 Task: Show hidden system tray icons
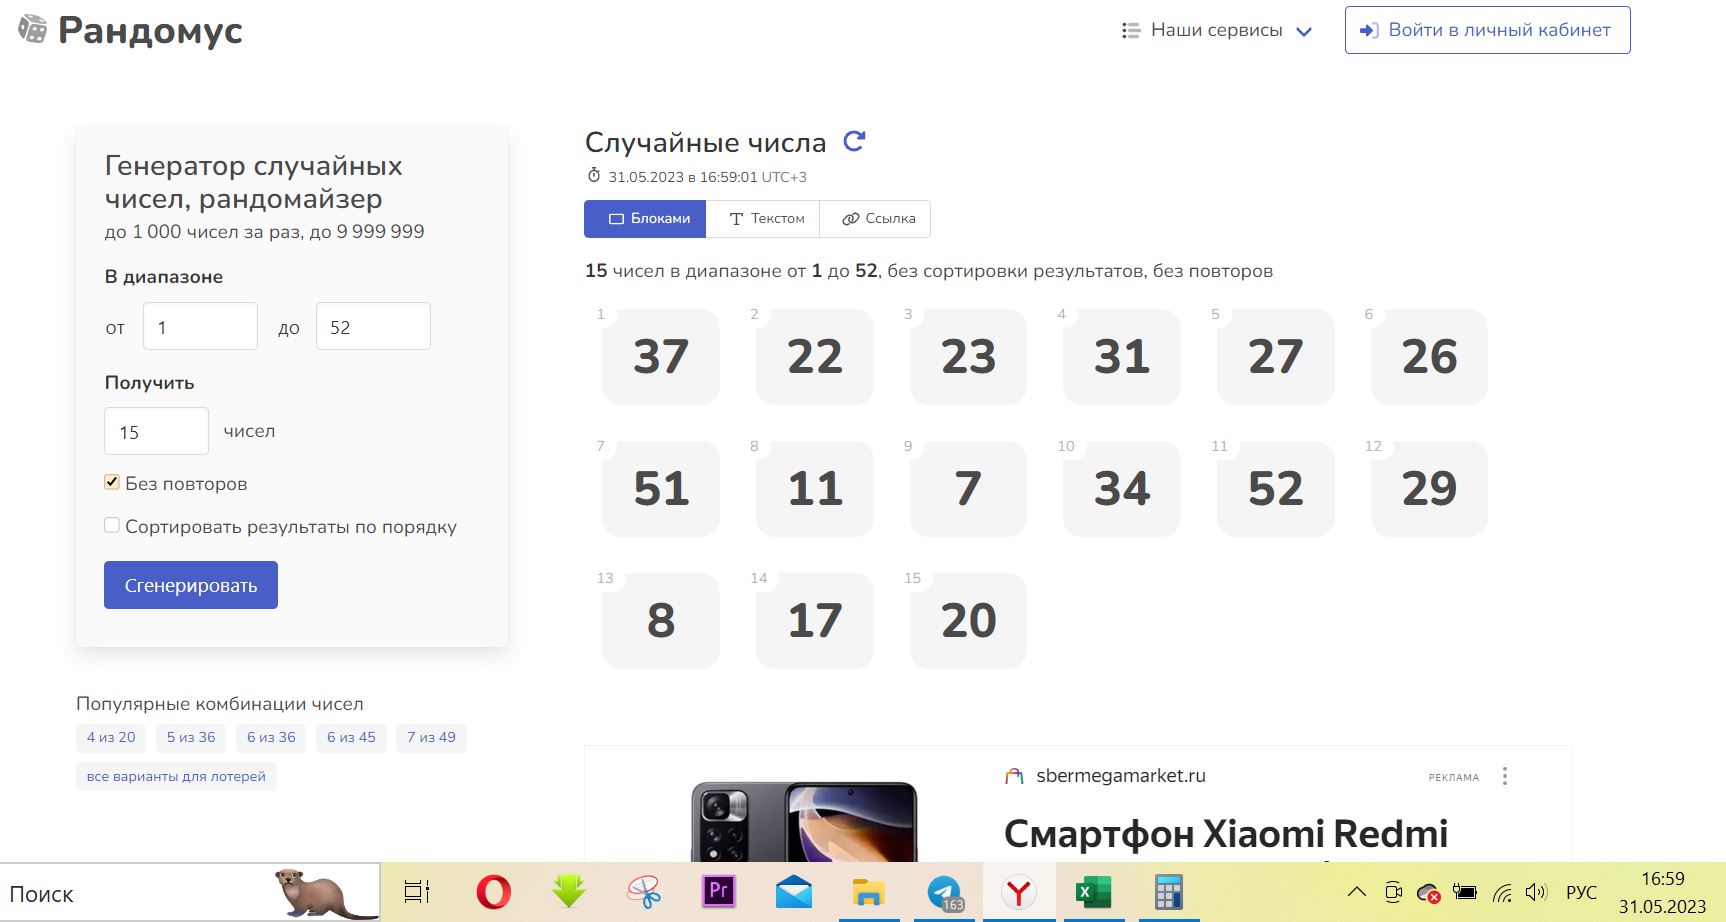coord(1356,892)
